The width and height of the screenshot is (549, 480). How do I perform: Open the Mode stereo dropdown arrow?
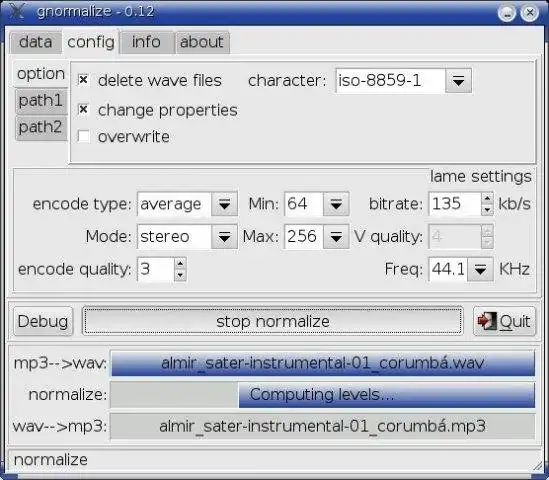coord(224,237)
